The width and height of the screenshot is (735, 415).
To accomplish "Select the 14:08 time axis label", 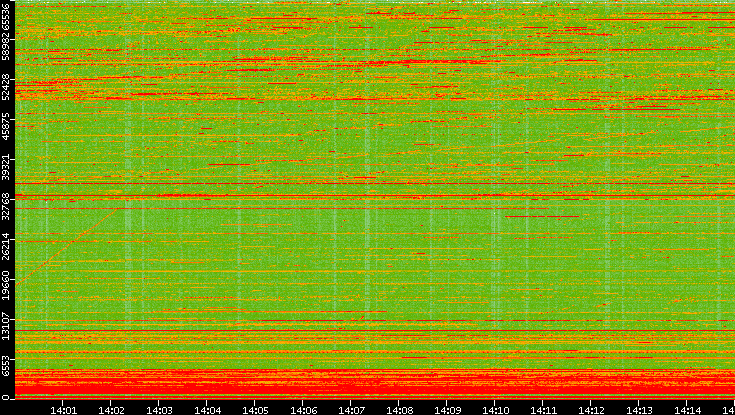I will (x=399, y=410).
